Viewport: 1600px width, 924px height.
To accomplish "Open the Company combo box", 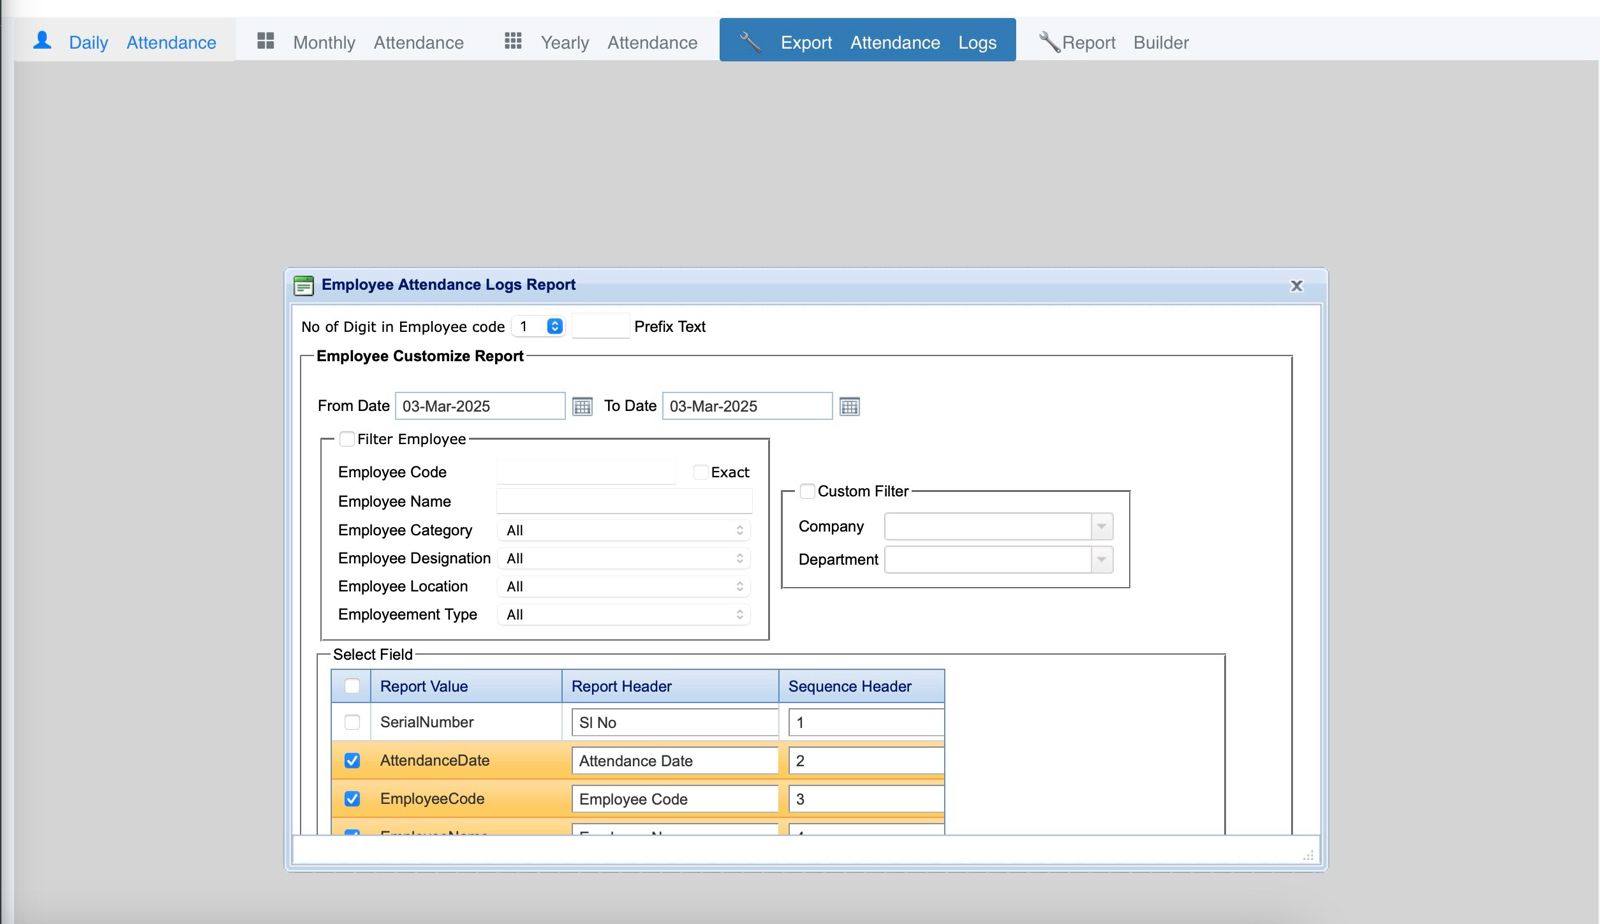I will tap(1101, 527).
